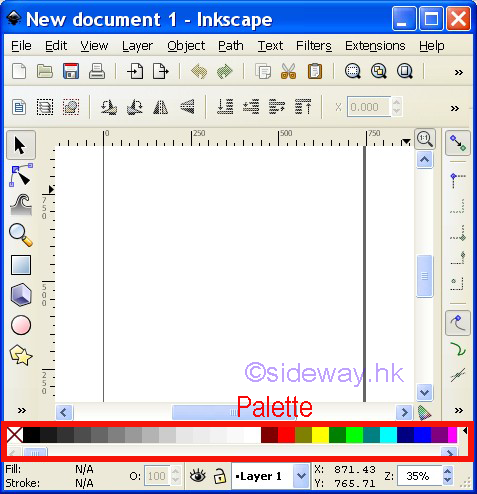Screen dimensions: 477x494
Task: Pick the Ellipse circle tool
Action: click(21, 325)
